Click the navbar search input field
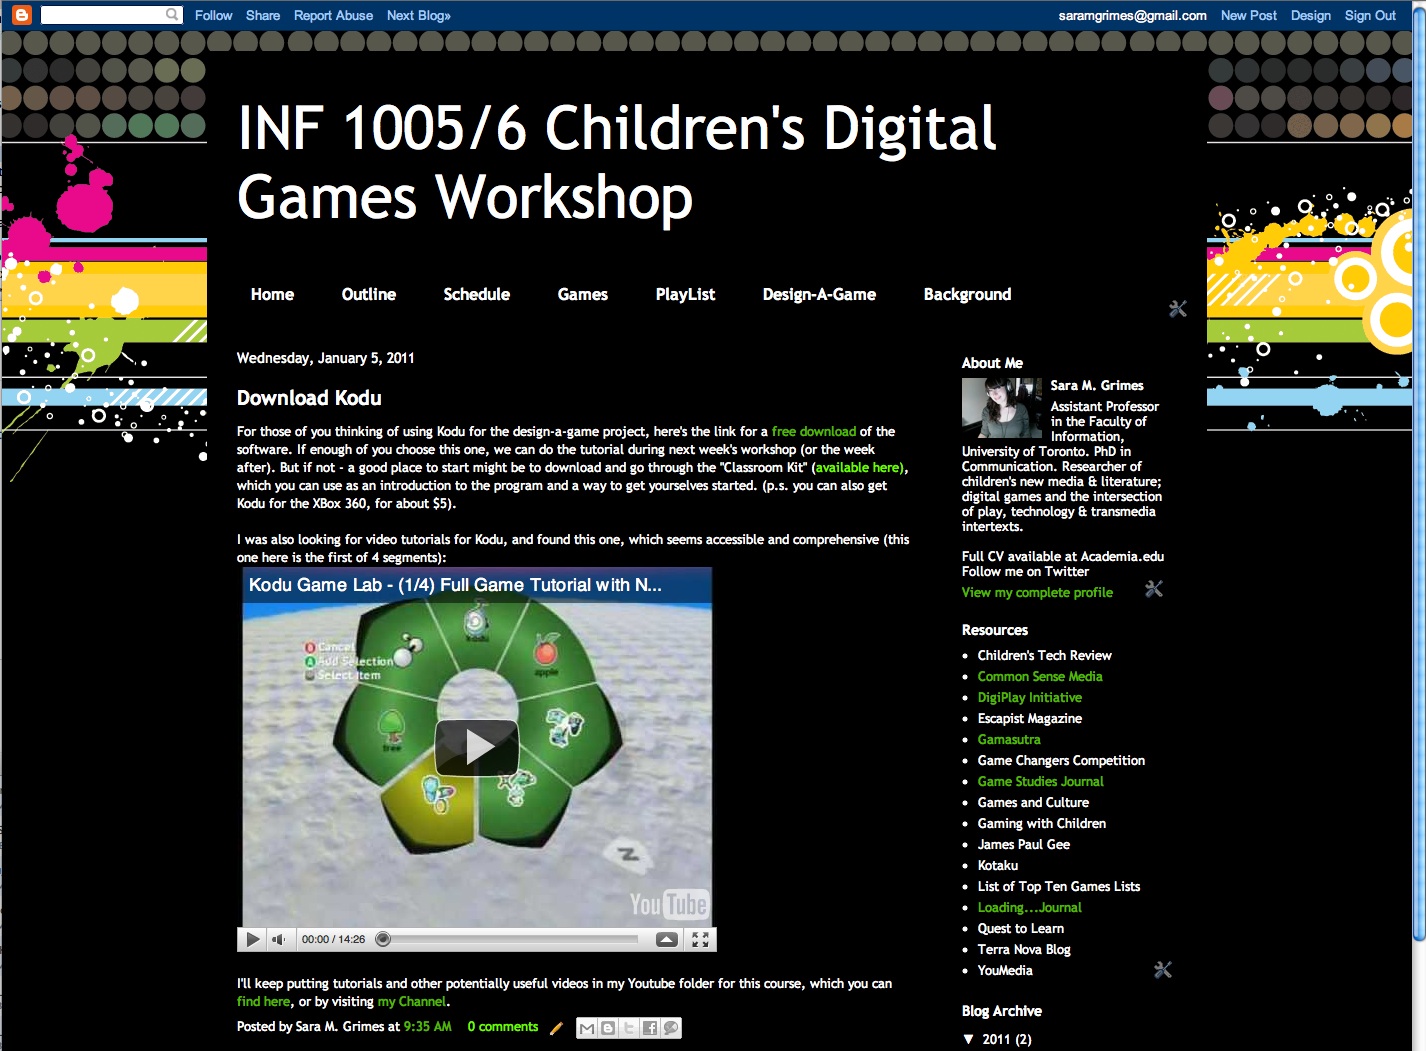This screenshot has height=1051, width=1426. [x=102, y=15]
